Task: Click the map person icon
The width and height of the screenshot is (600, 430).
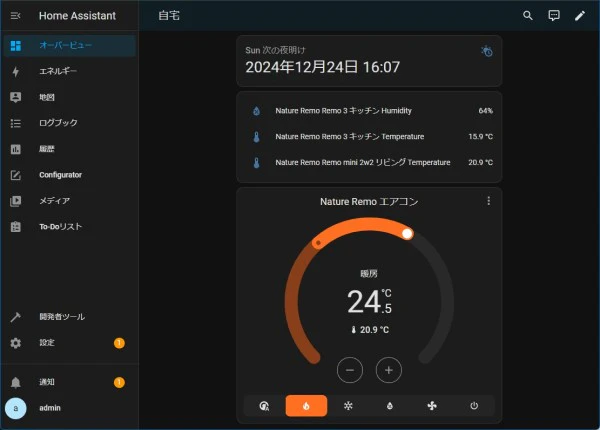Action: (x=16, y=97)
